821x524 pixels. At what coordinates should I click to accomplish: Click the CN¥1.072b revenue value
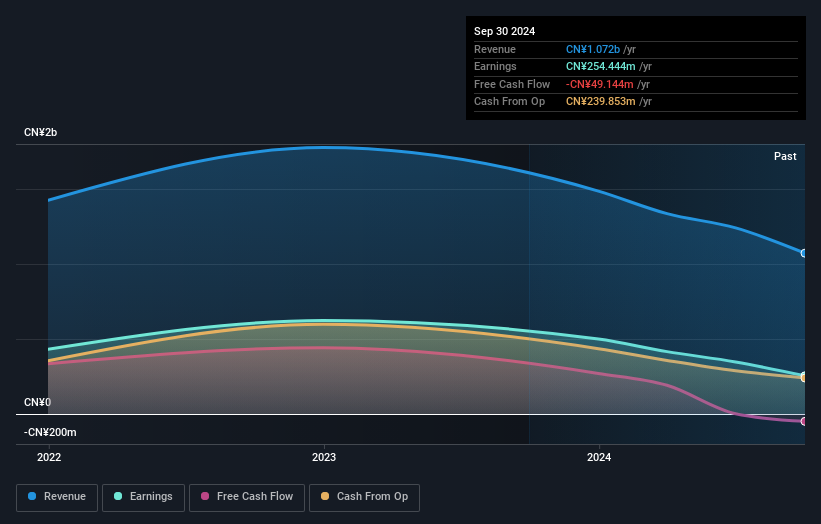[593, 49]
